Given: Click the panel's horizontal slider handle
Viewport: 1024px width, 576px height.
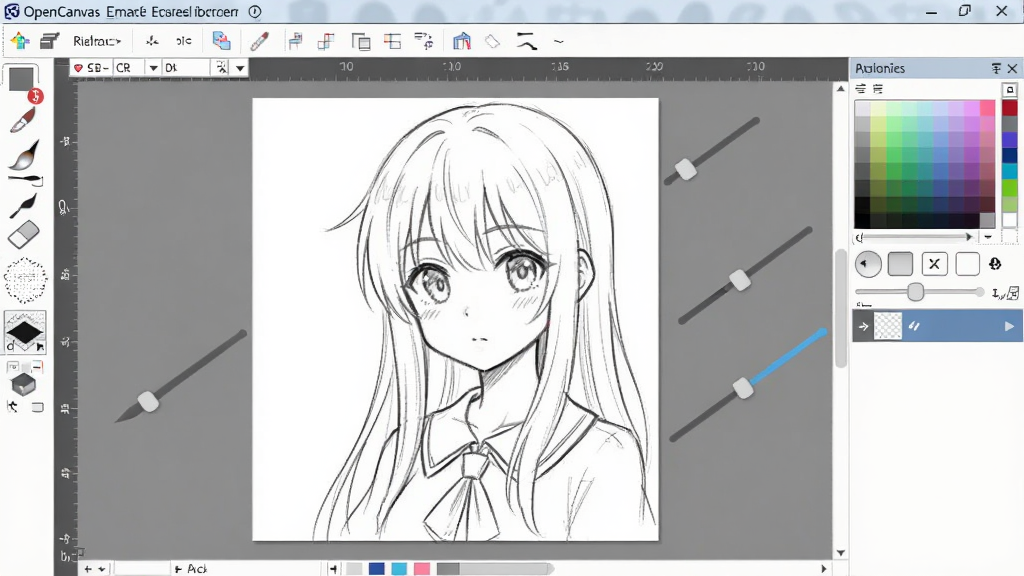Looking at the screenshot, I should [916, 292].
